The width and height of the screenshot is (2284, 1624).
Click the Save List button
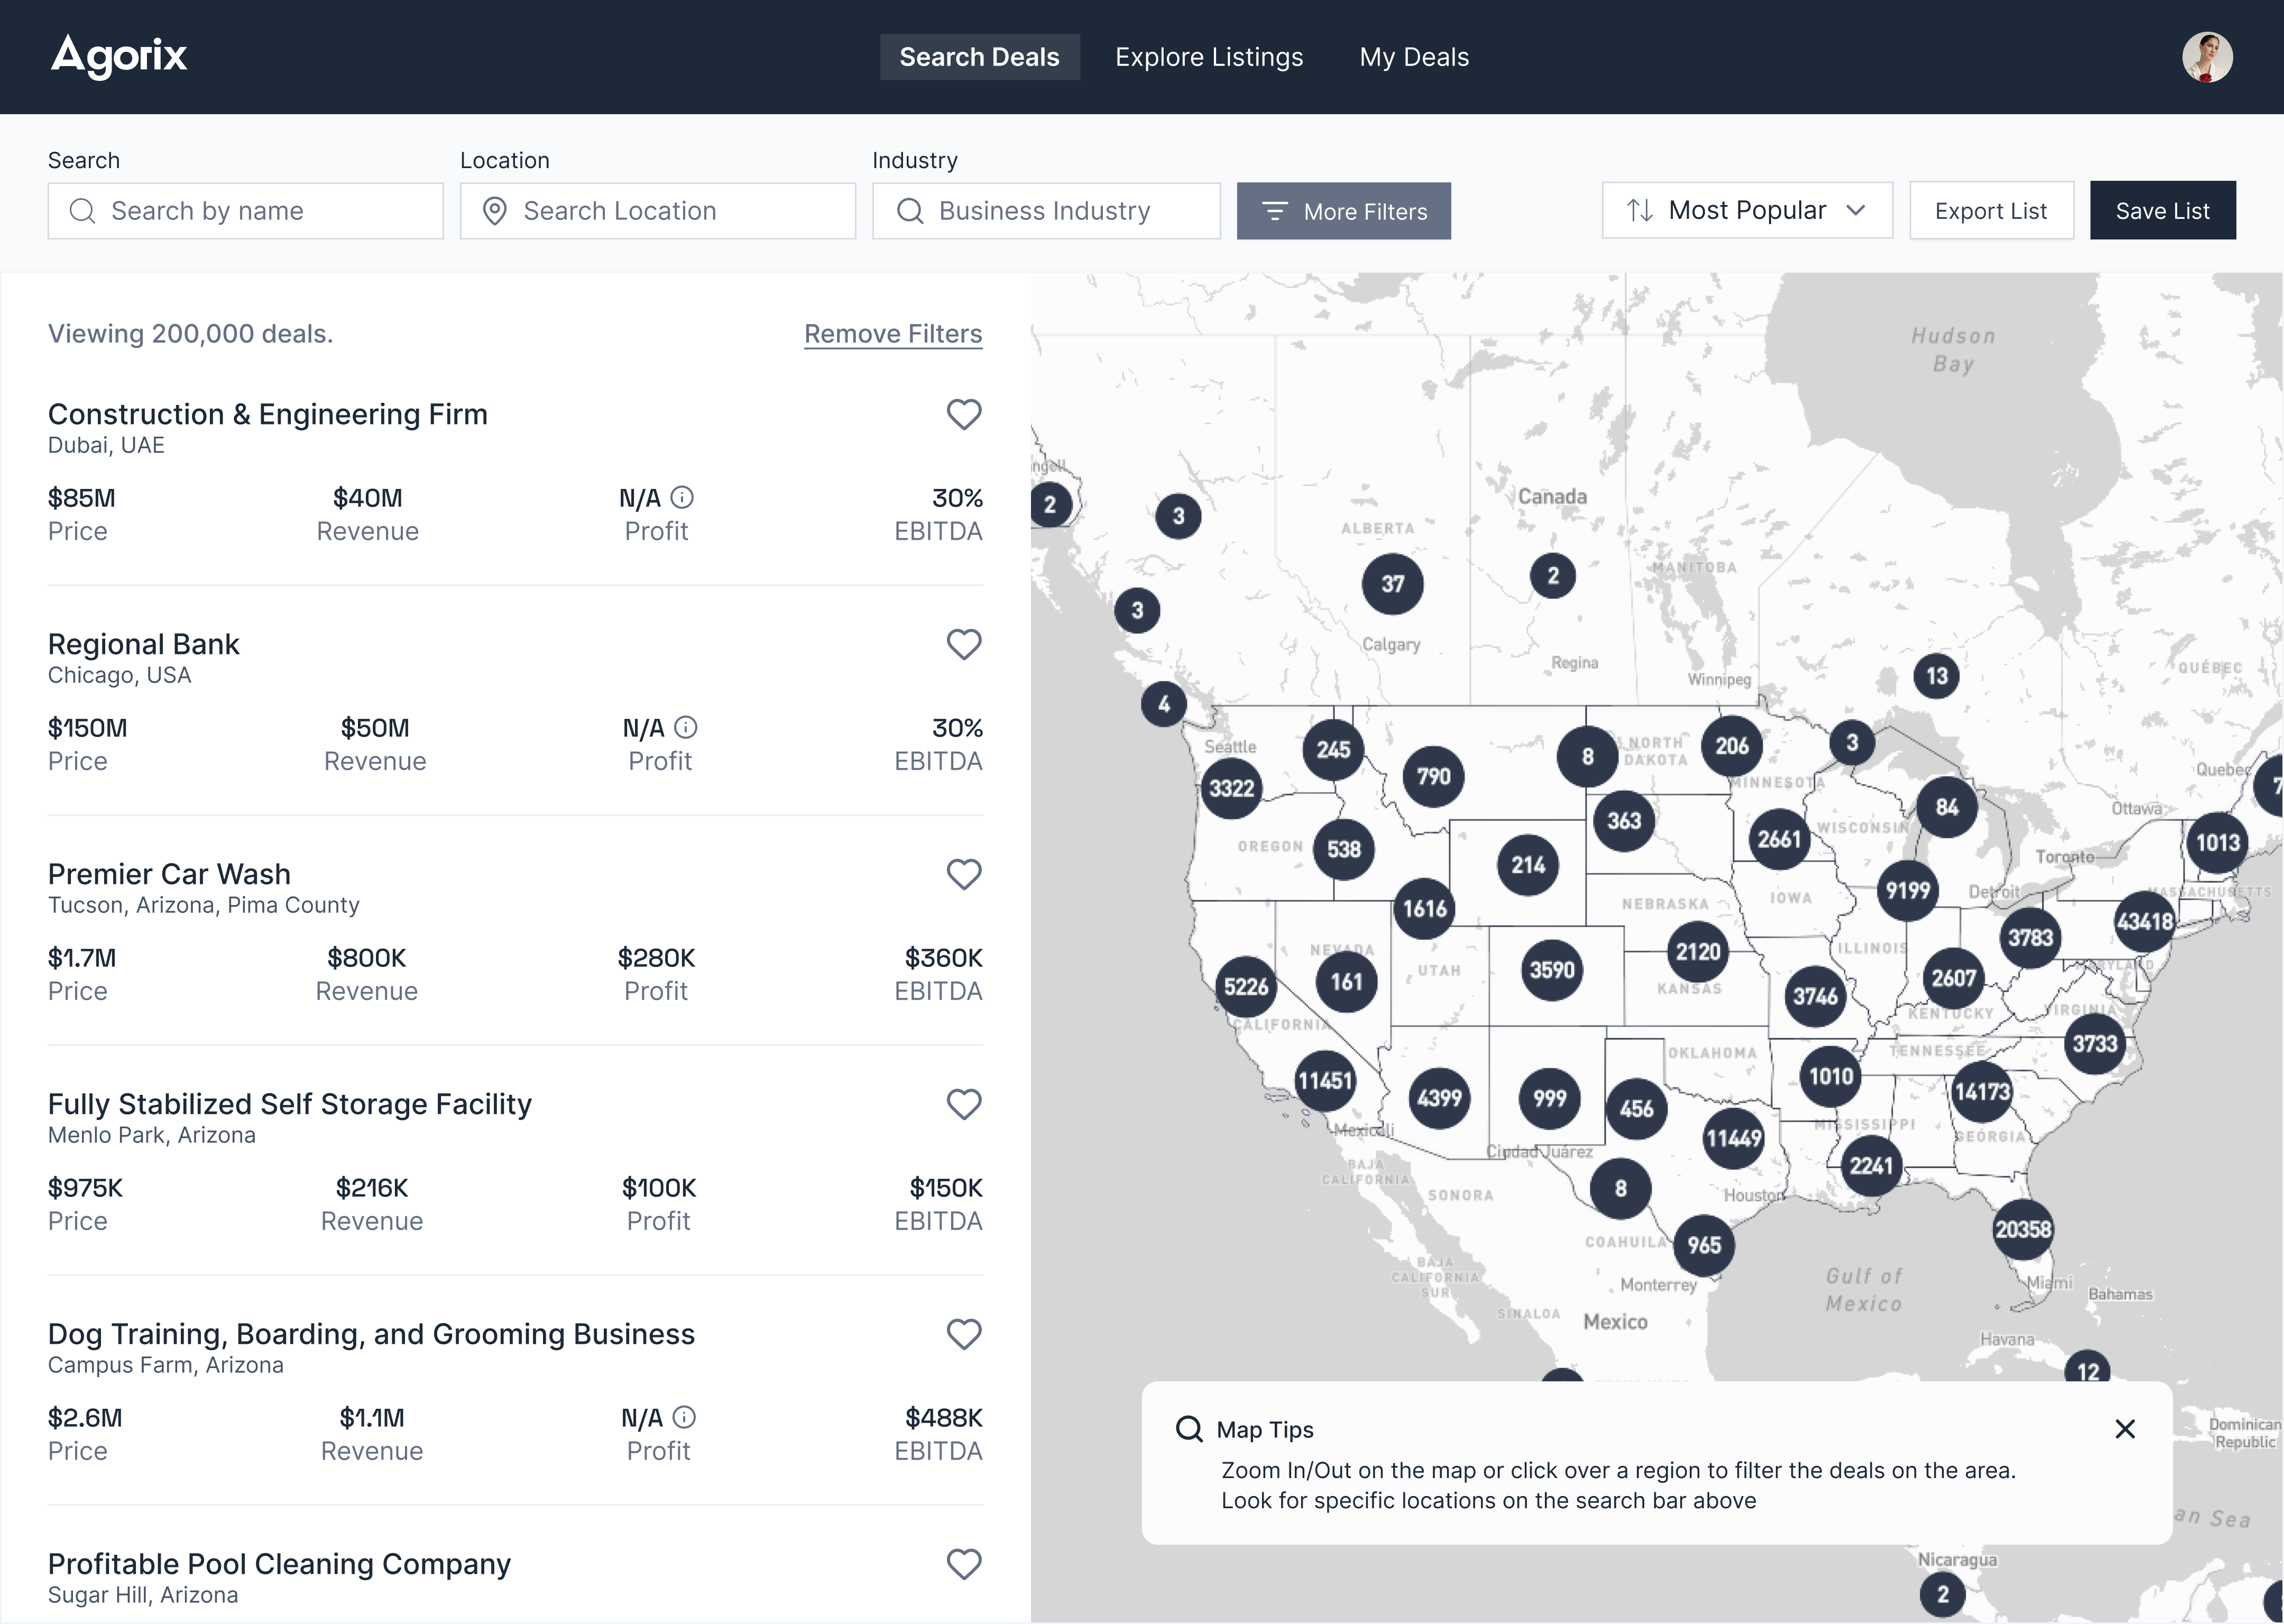pyautogui.click(x=2162, y=211)
